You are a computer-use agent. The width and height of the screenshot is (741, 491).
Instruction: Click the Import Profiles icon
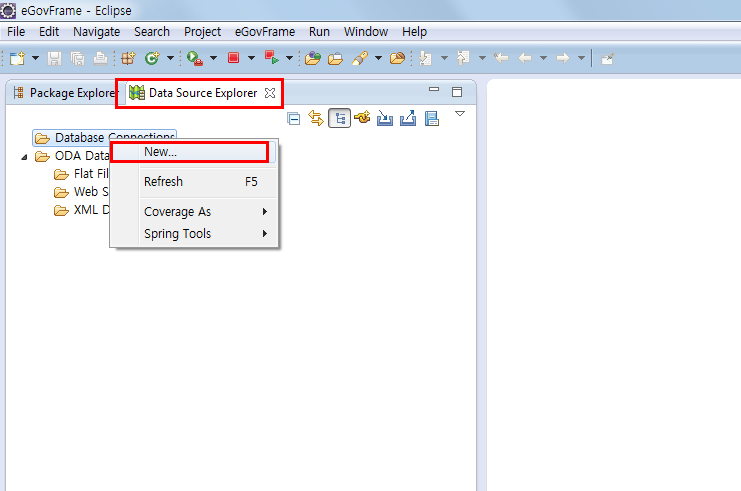385,118
